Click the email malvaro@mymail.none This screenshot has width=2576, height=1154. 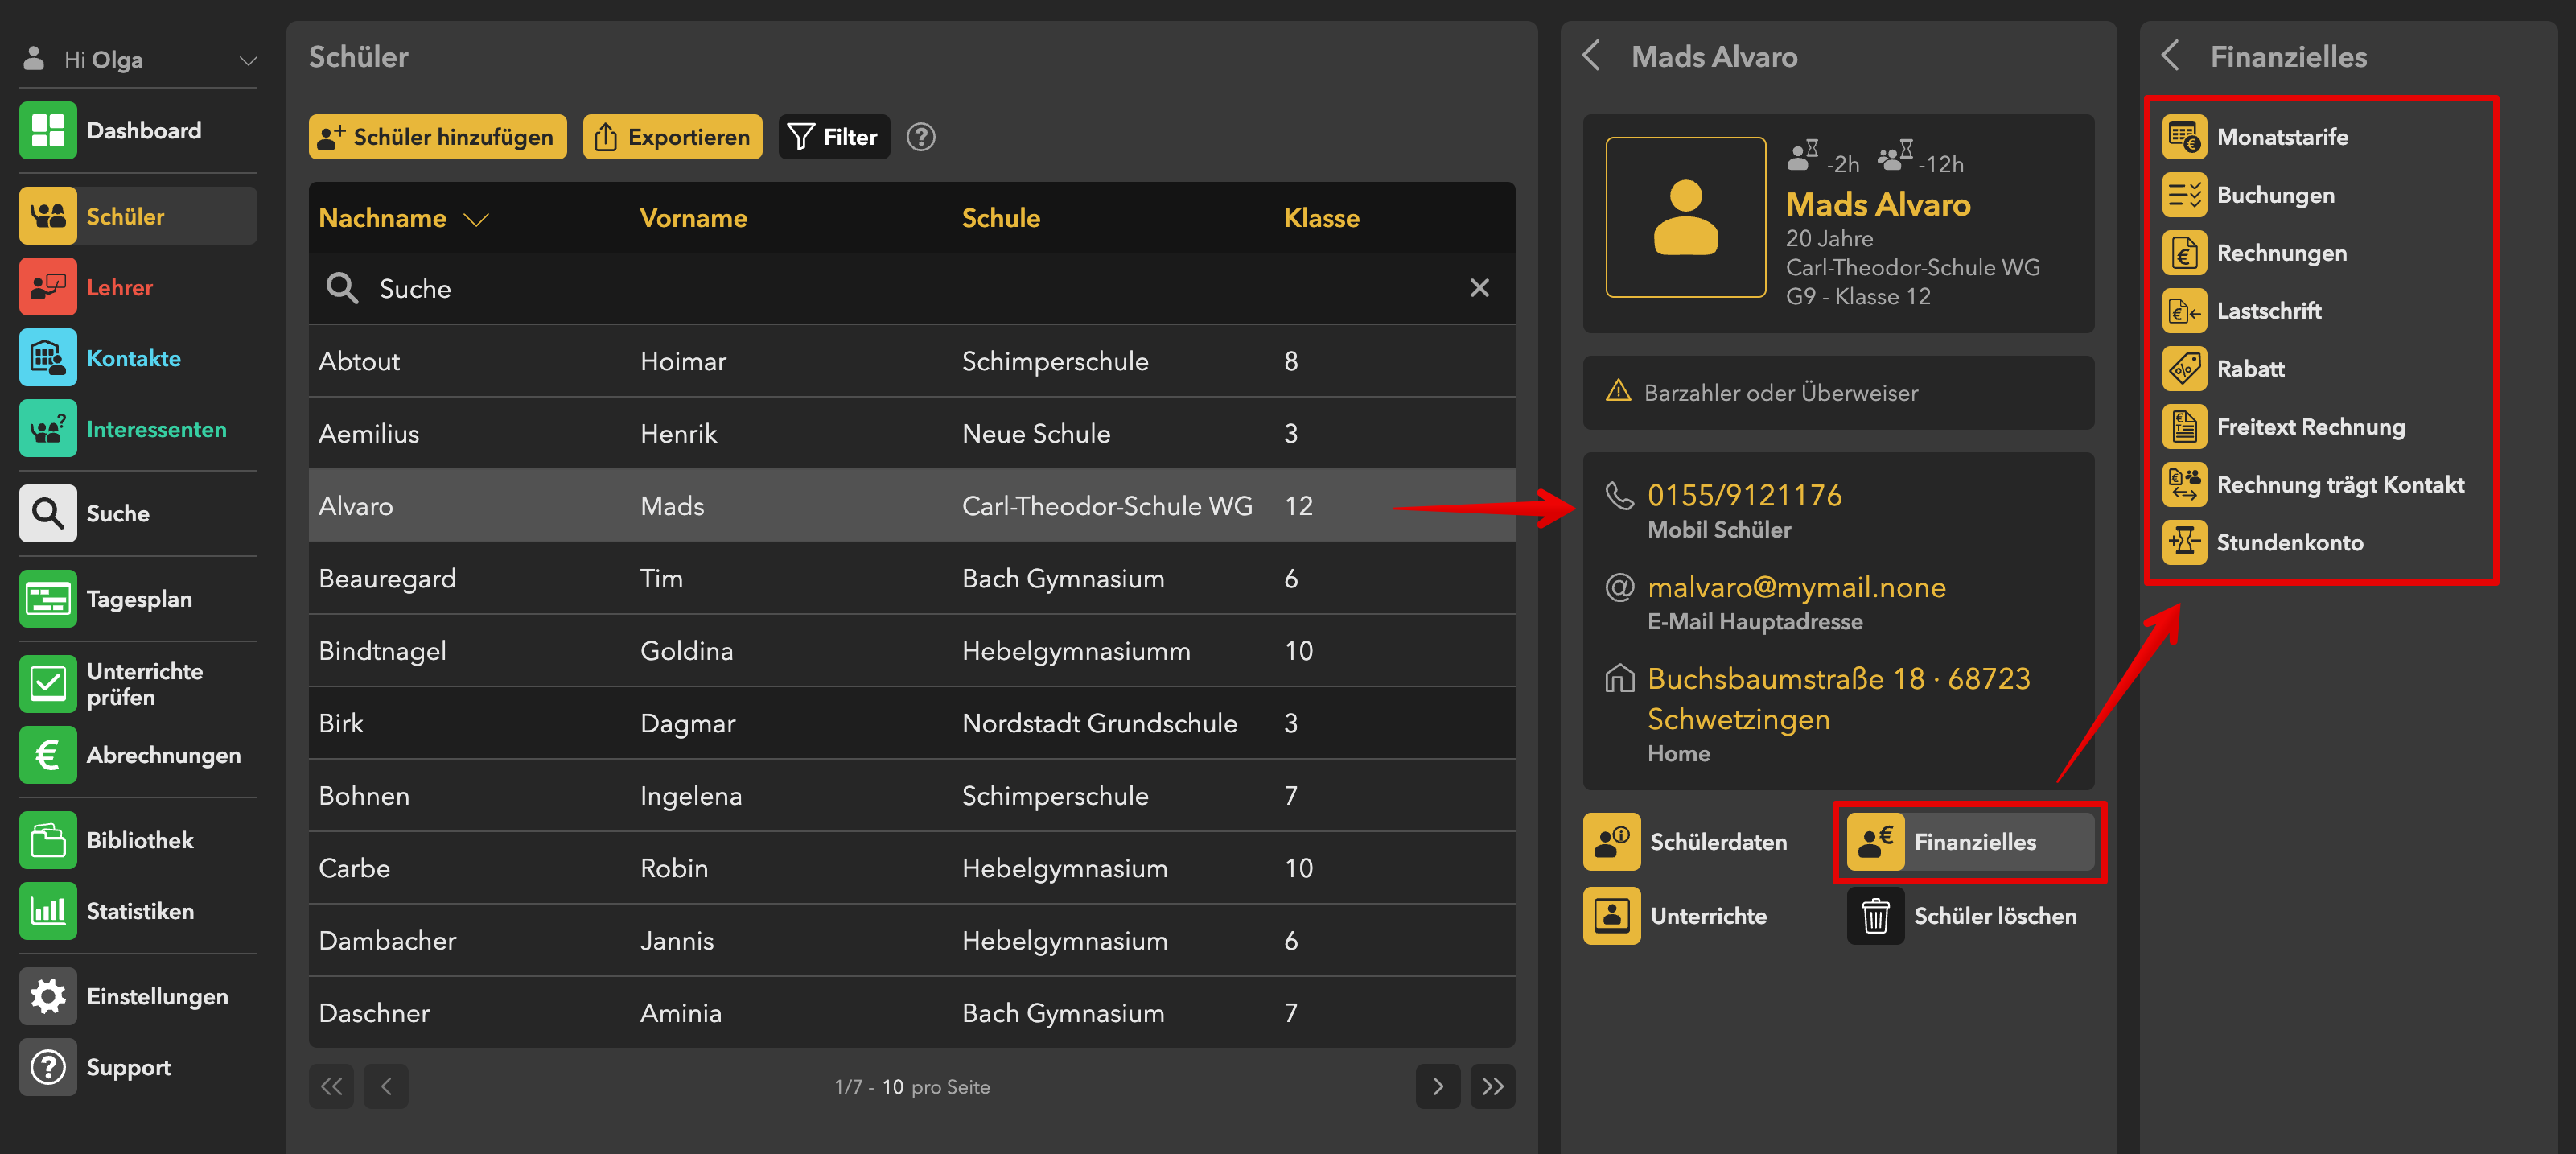(1796, 587)
